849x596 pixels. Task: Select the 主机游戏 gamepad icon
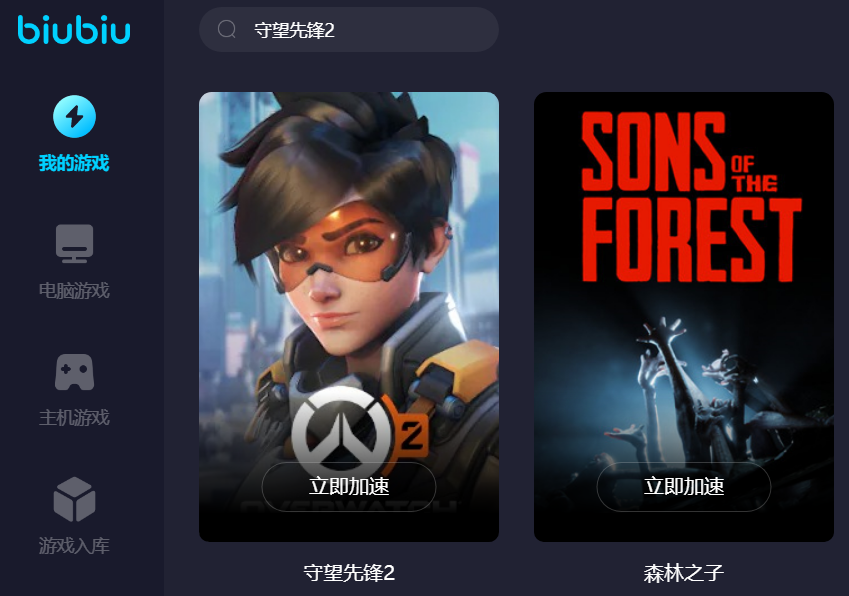coord(74,372)
